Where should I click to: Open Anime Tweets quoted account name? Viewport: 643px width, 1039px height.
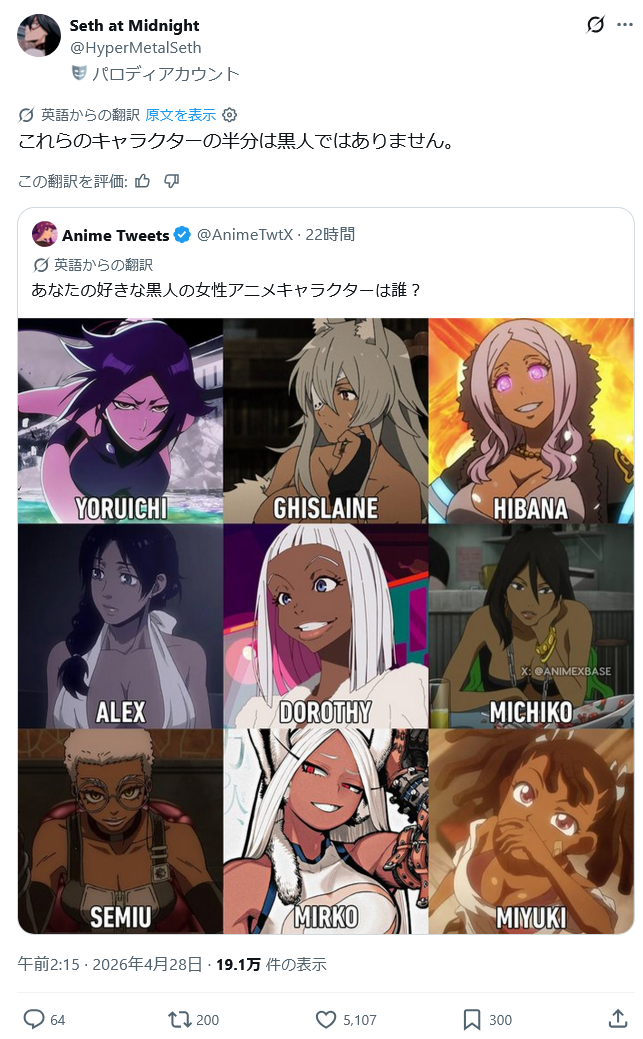point(116,235)
